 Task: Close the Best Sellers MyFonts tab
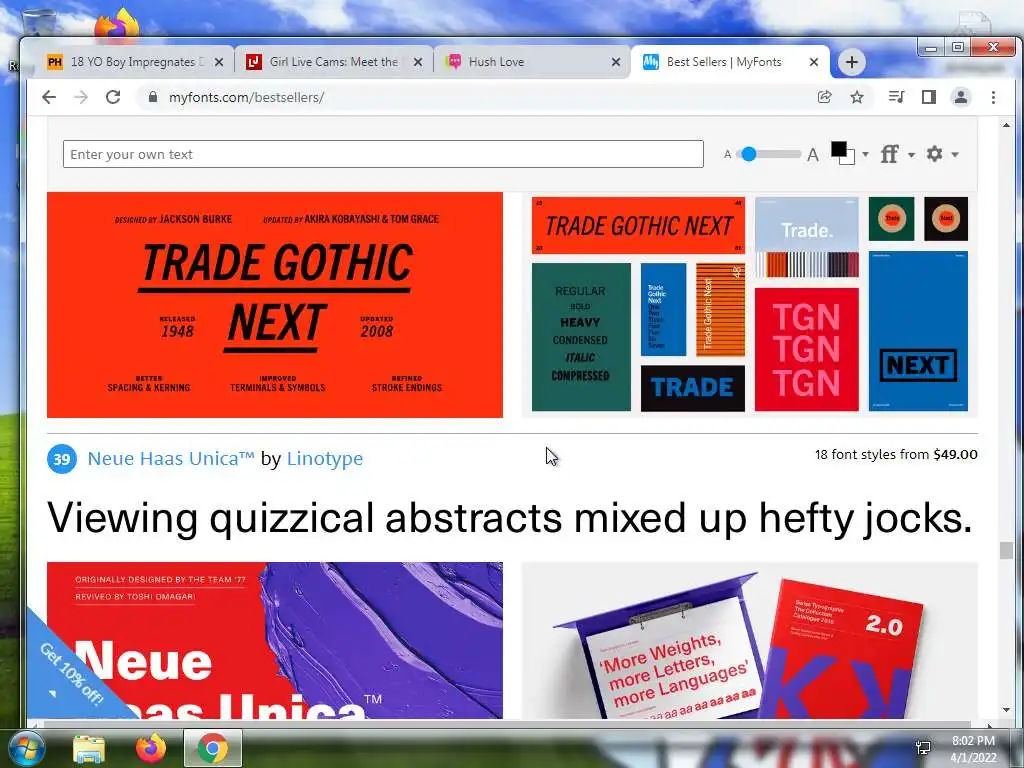(814, 62)
